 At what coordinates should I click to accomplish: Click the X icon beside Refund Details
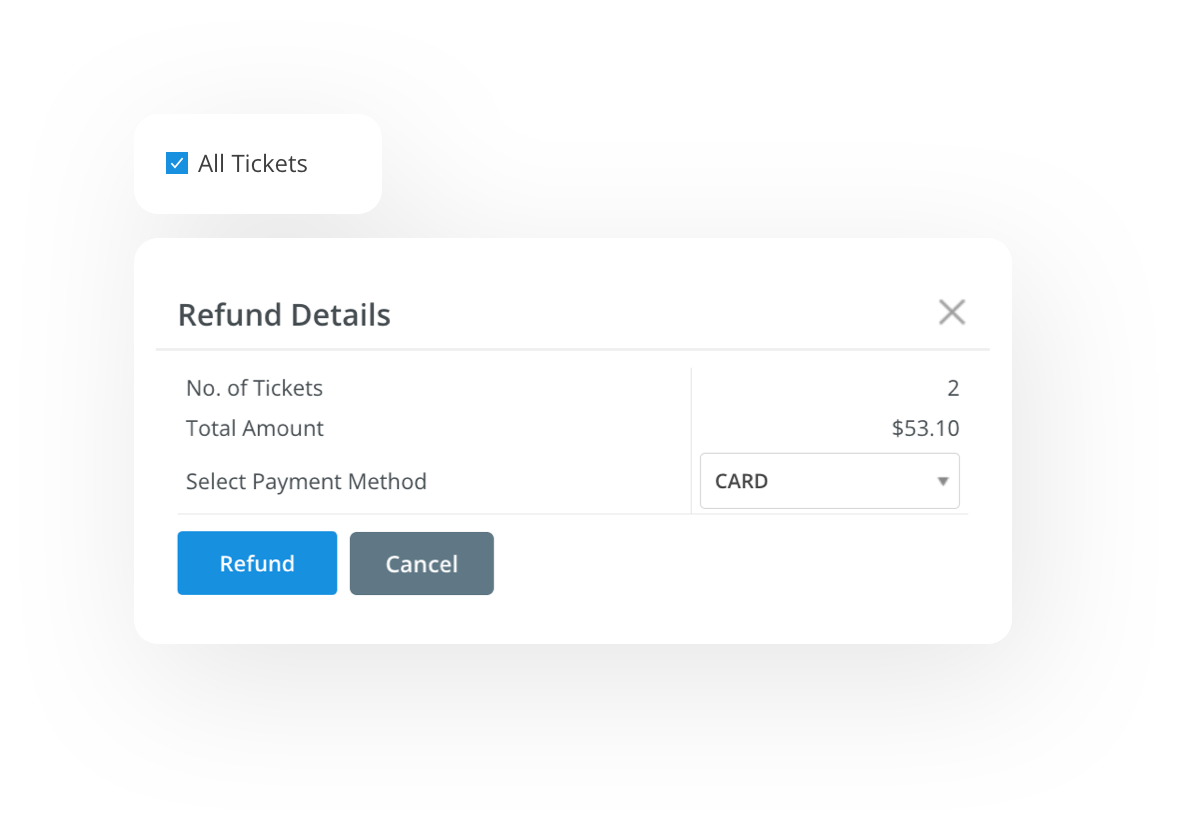[x=952, y=312]
